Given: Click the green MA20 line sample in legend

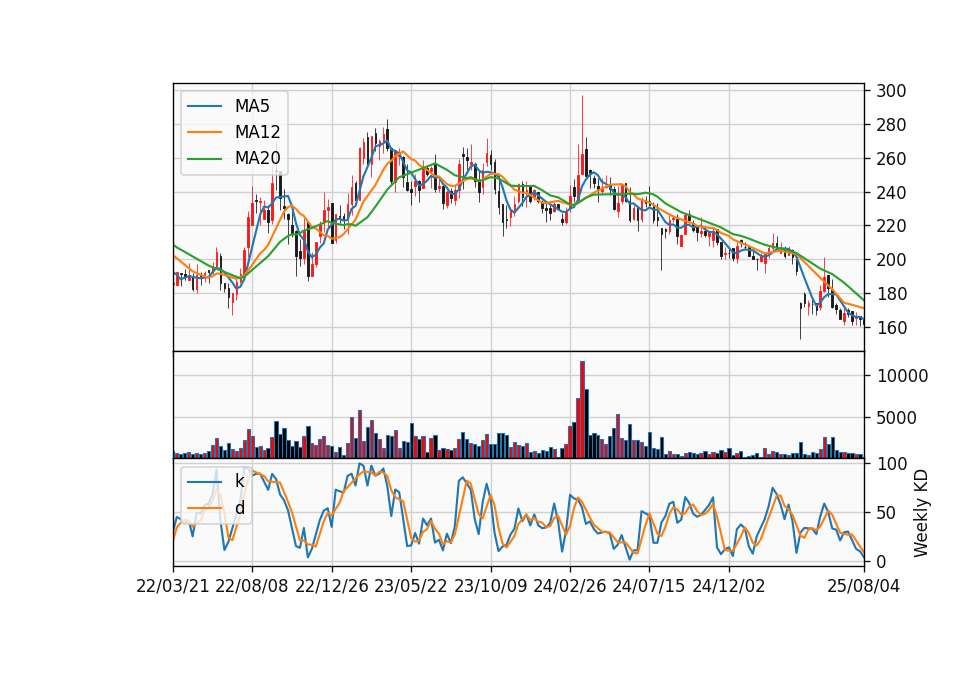Looking at the screenshot, I should [204, 158].
